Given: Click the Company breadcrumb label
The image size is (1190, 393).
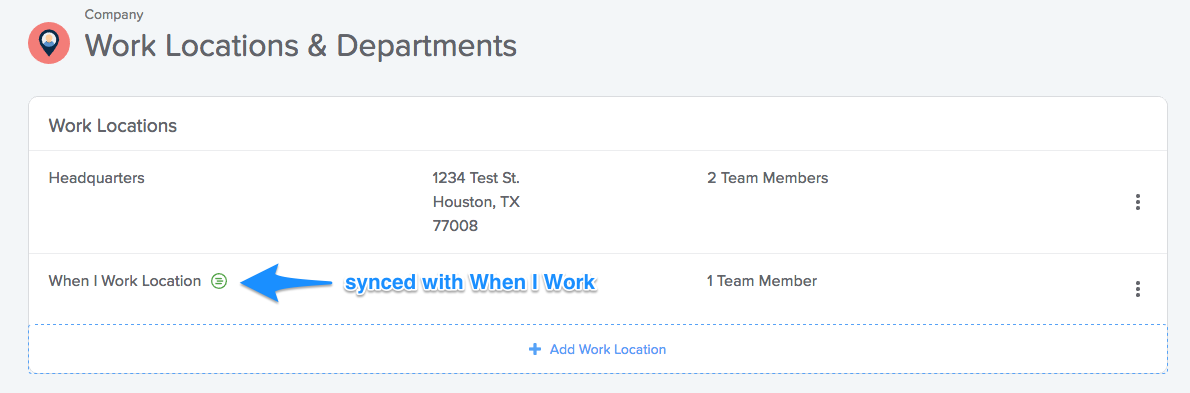Looking at the screenshot, I should pyautogui.click(x=114, y=14).
